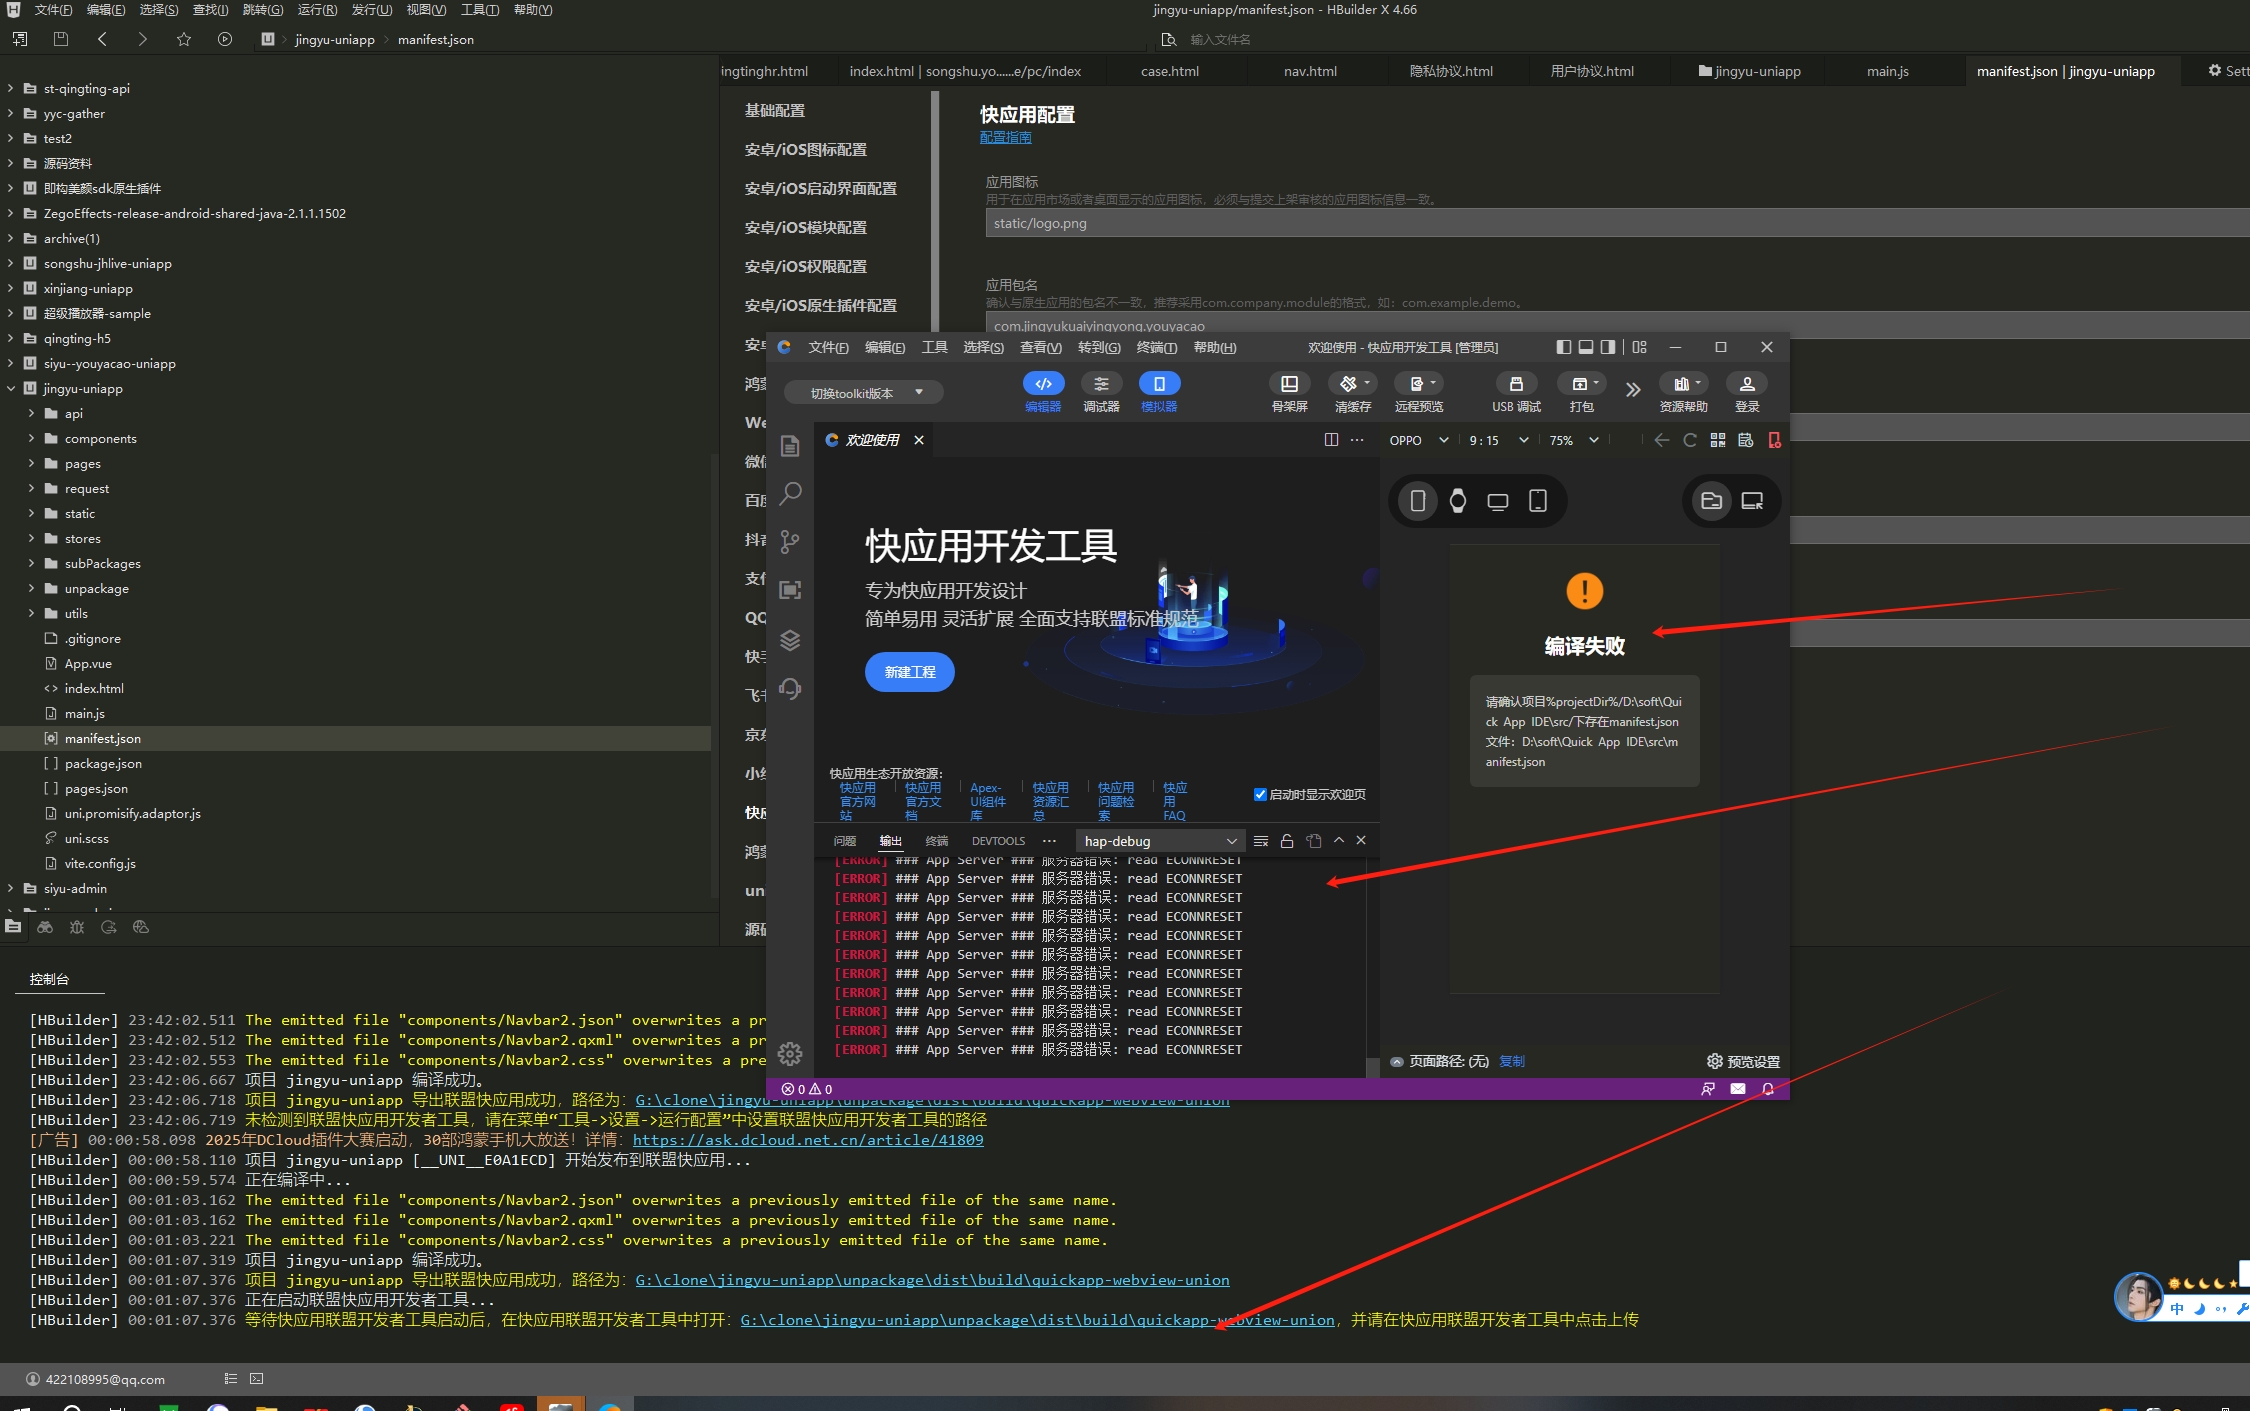Open the 终端(T) menu in the quick app tool
Image resolution: width=2250 pixels, height=1411 pixels.
coord(1156,347)
